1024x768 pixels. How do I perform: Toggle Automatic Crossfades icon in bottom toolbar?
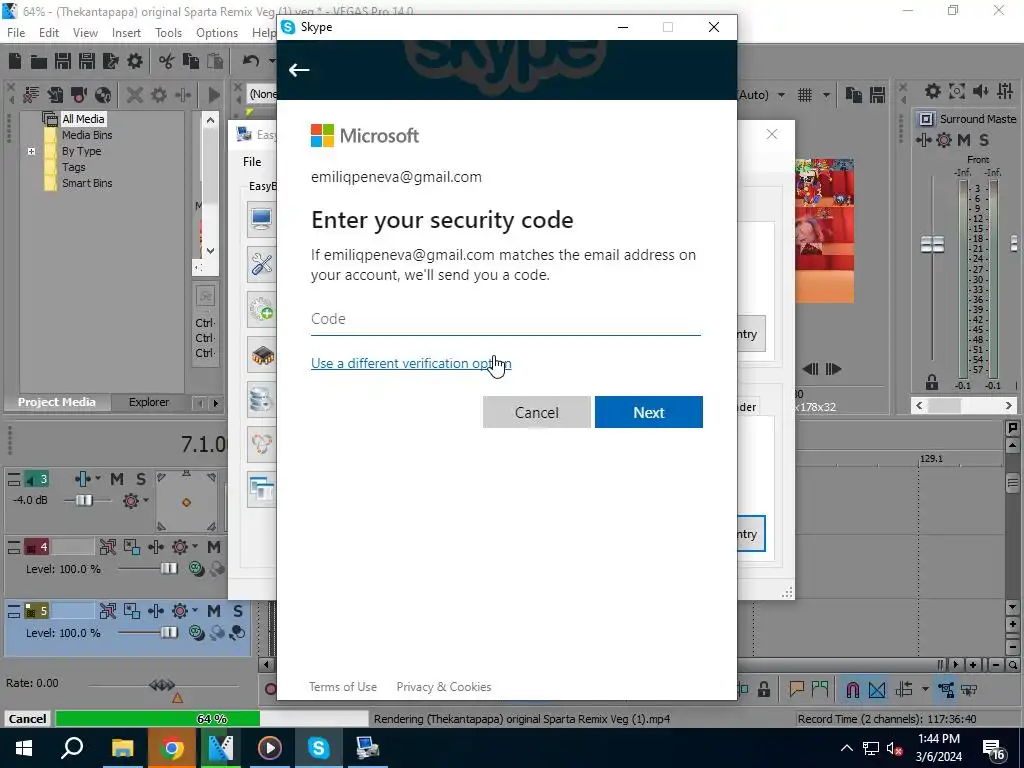coord(877,689)
